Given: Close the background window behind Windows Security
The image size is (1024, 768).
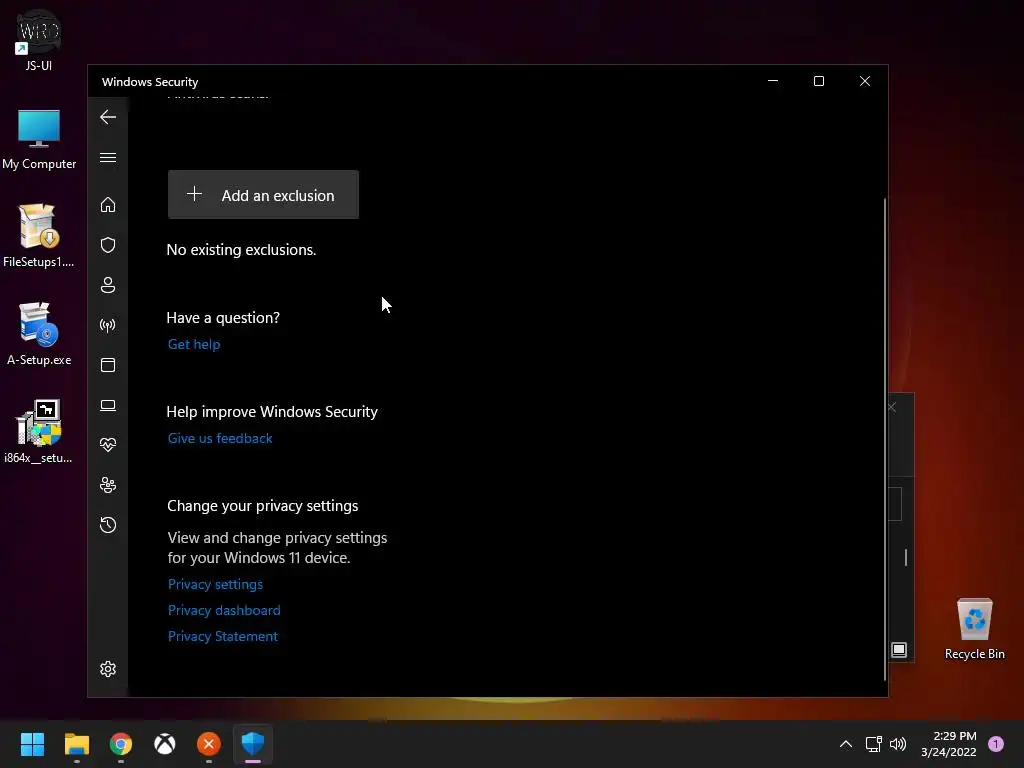Looking at the screenshot, I should [892, 408].
